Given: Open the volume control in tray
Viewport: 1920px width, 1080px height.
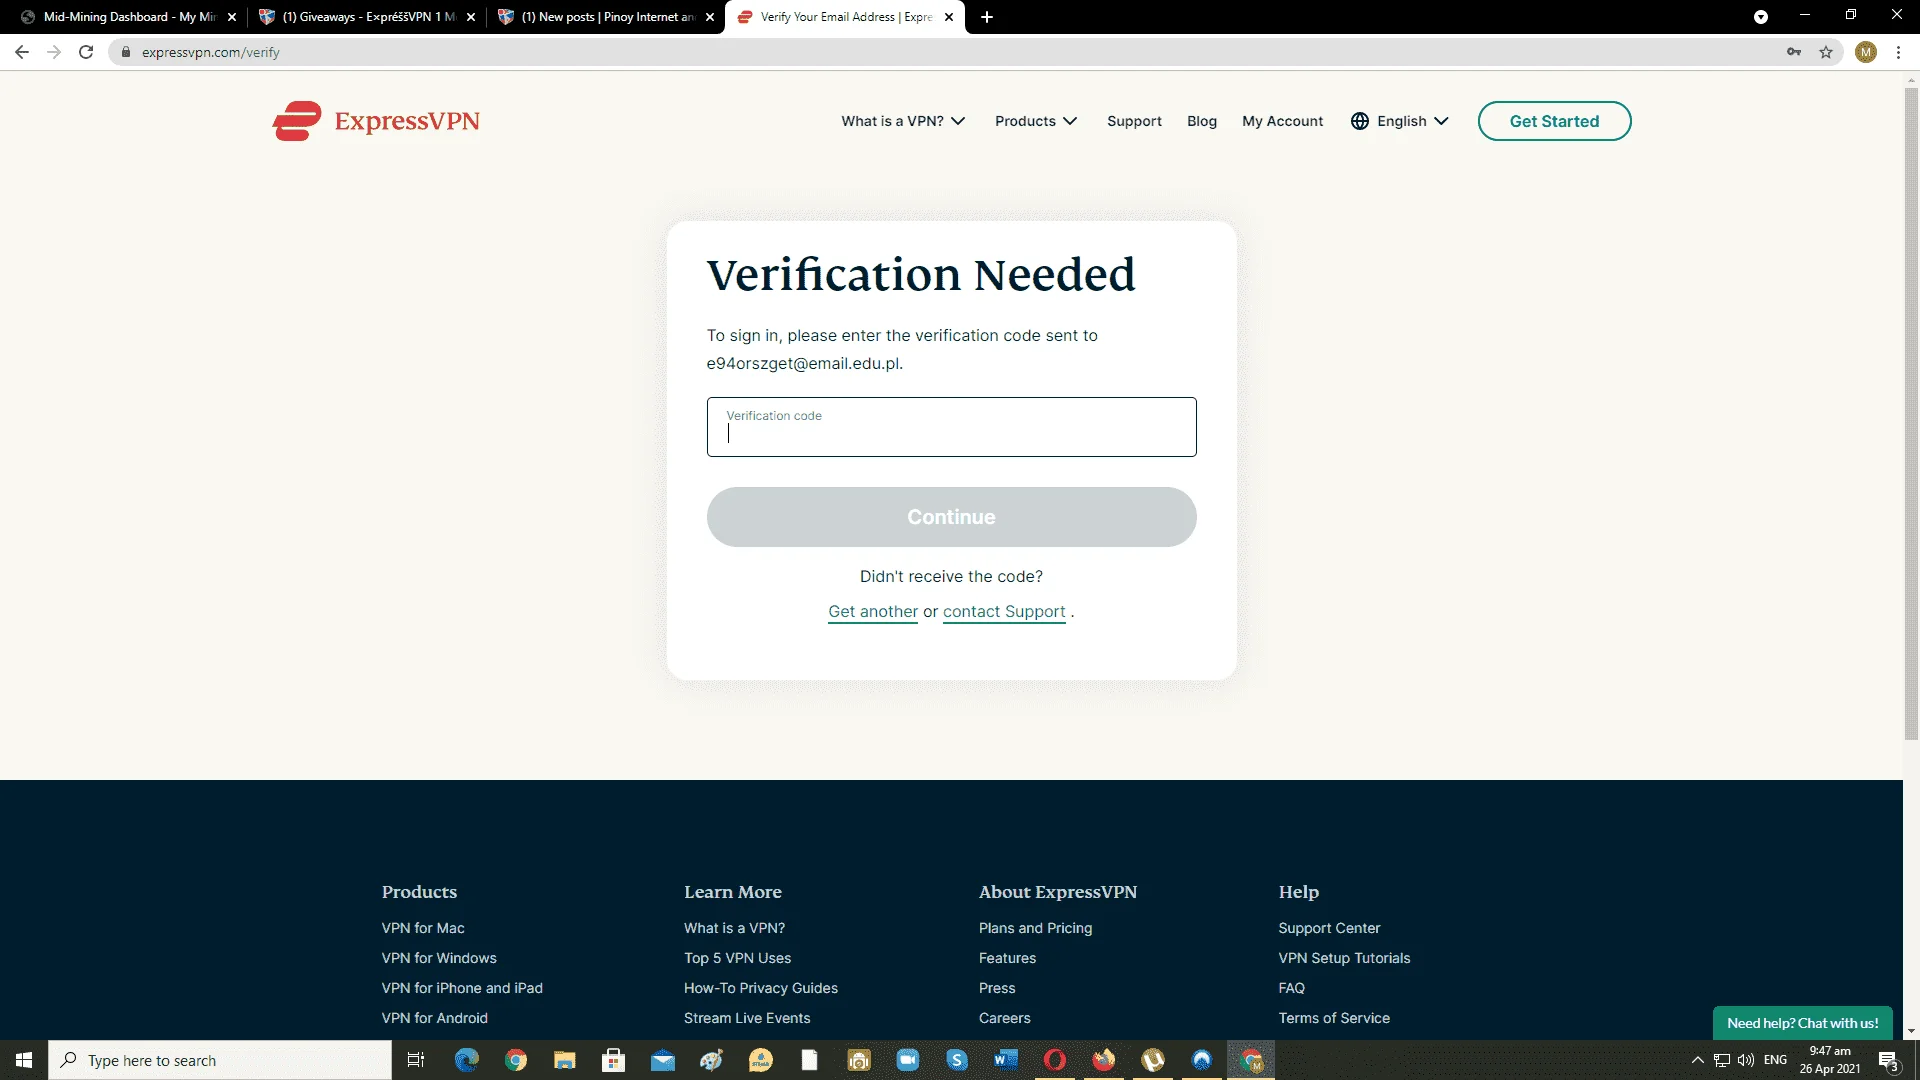Looking at the screenshot, I should click(x=1746, y=1060).
